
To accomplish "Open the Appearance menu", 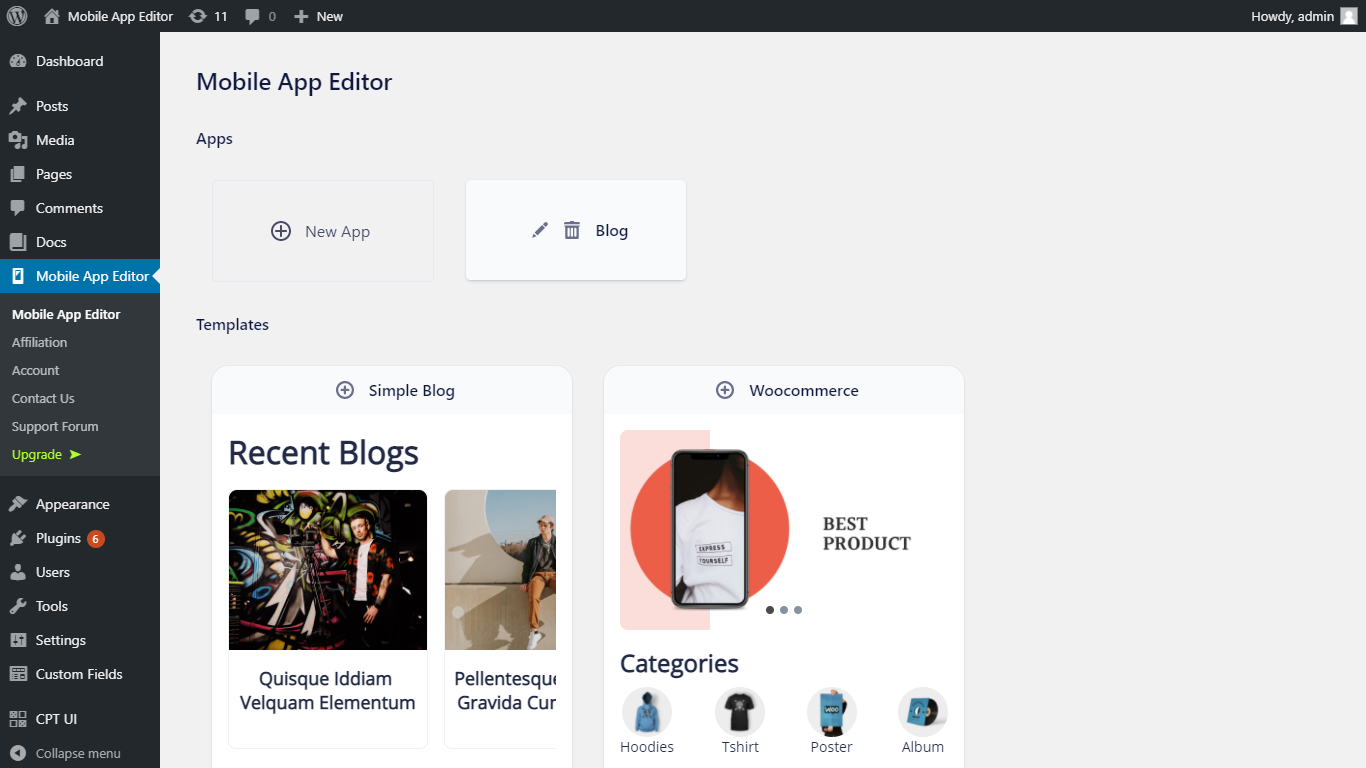I will click(x=72, y=504).
